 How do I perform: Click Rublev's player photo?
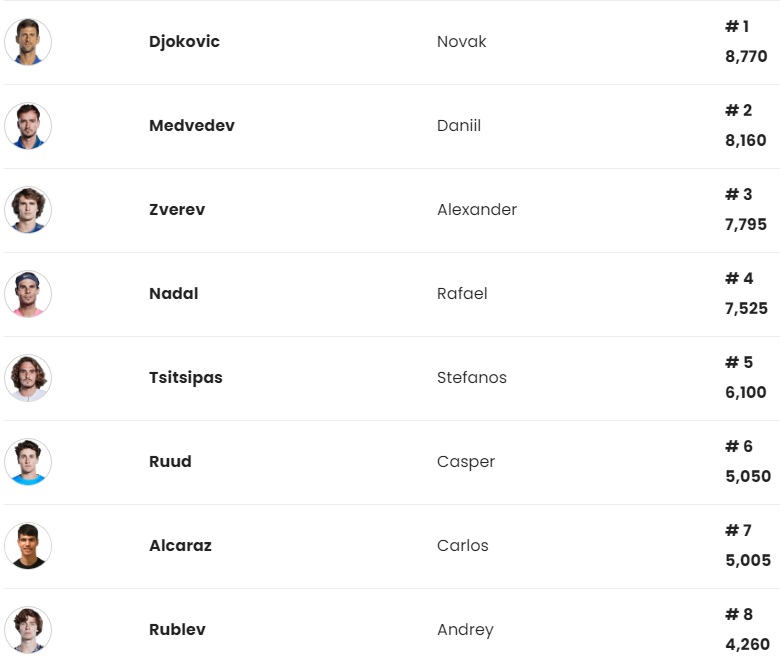(x=28, y=630)
